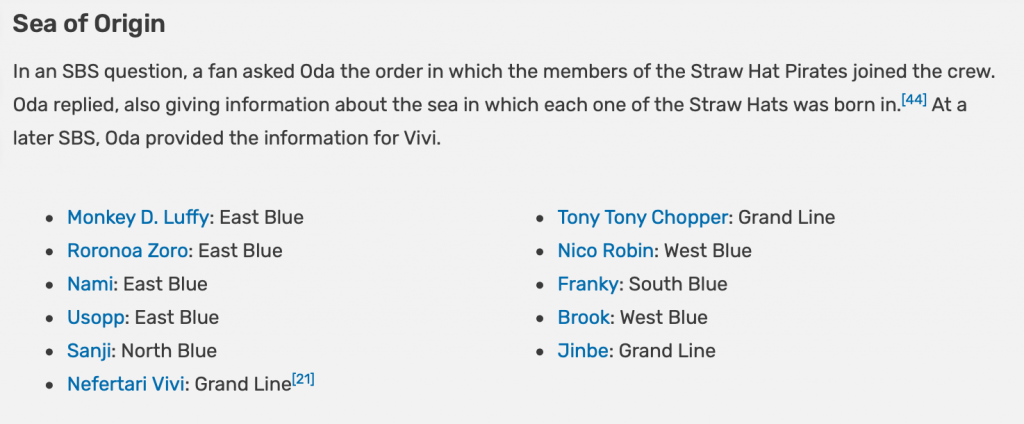Image resolution: width=1024 pixels, height=424 pixels.
Task: Follow the Nico Robin link
Action: (605, 251)
